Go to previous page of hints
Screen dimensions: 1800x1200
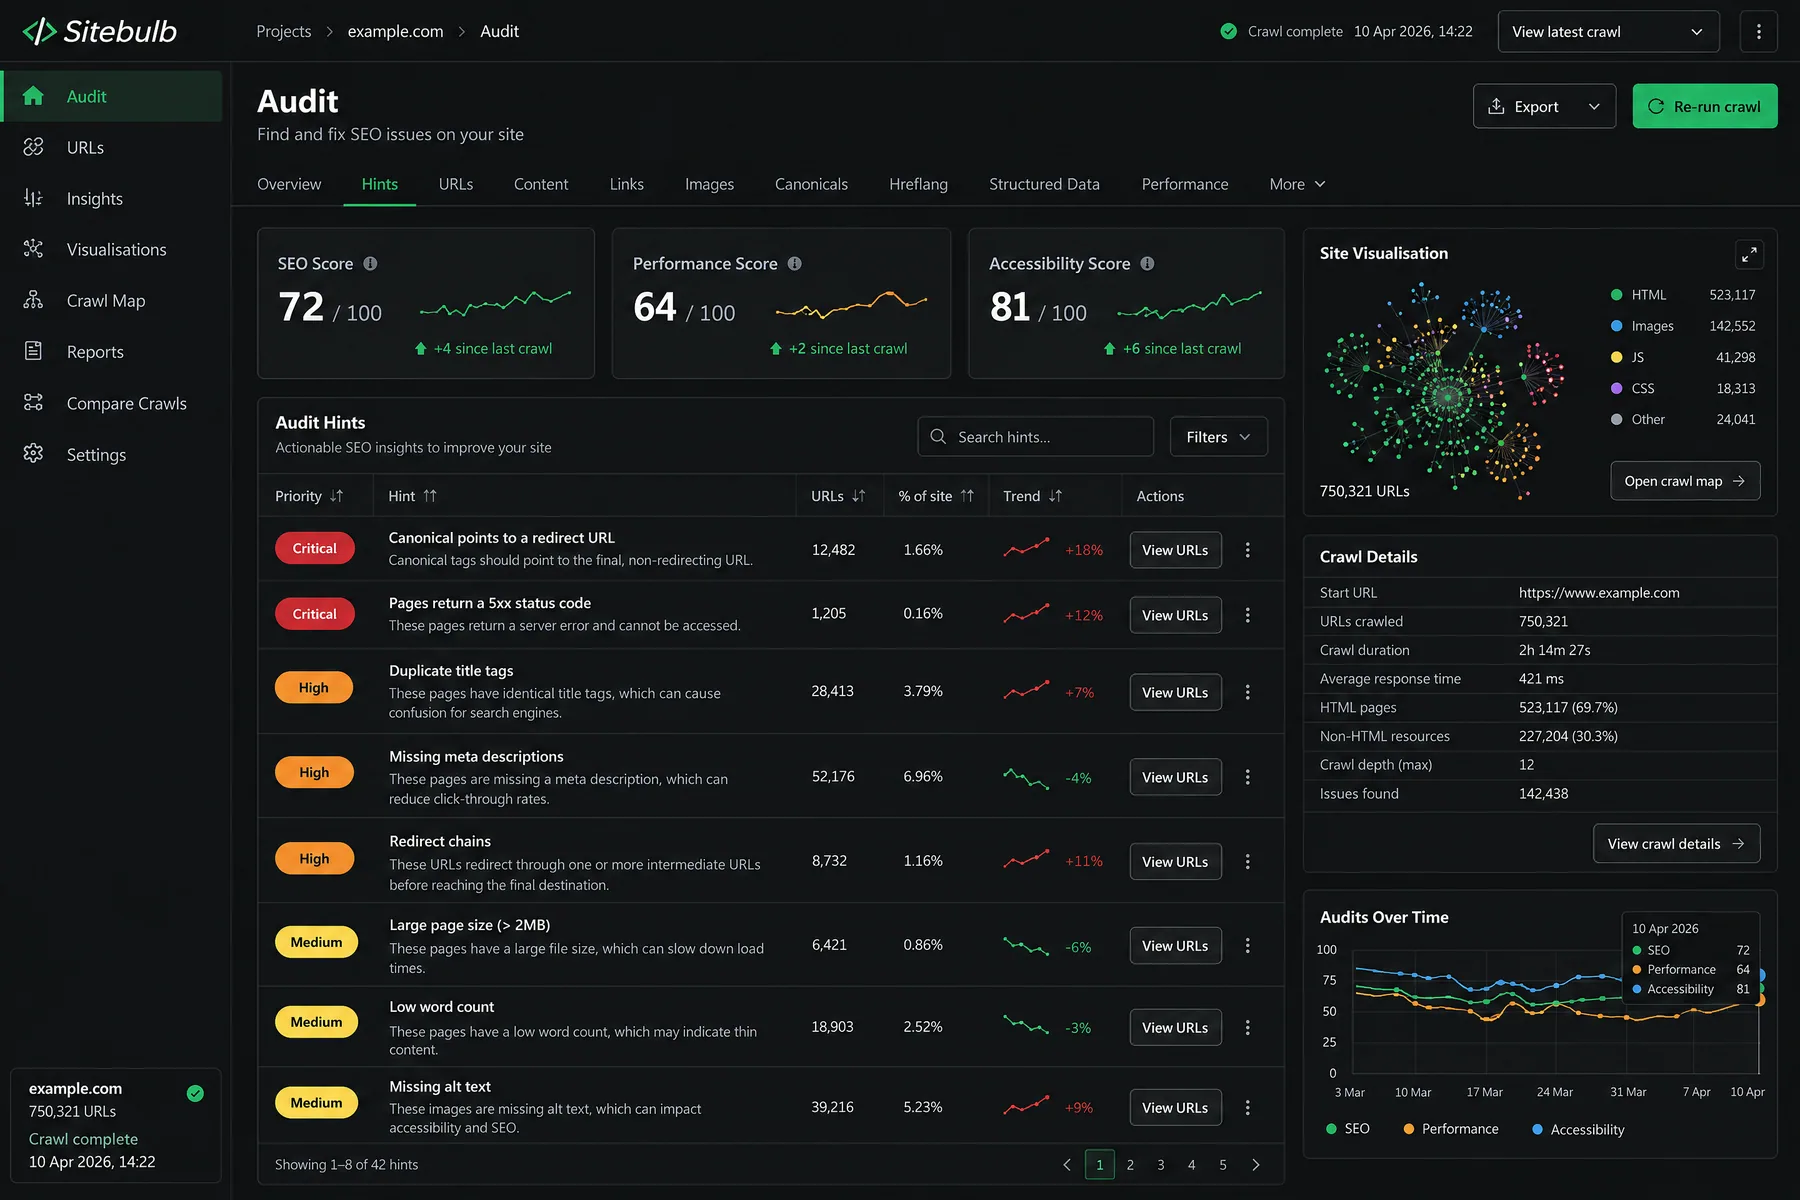click(1067, 1165)
